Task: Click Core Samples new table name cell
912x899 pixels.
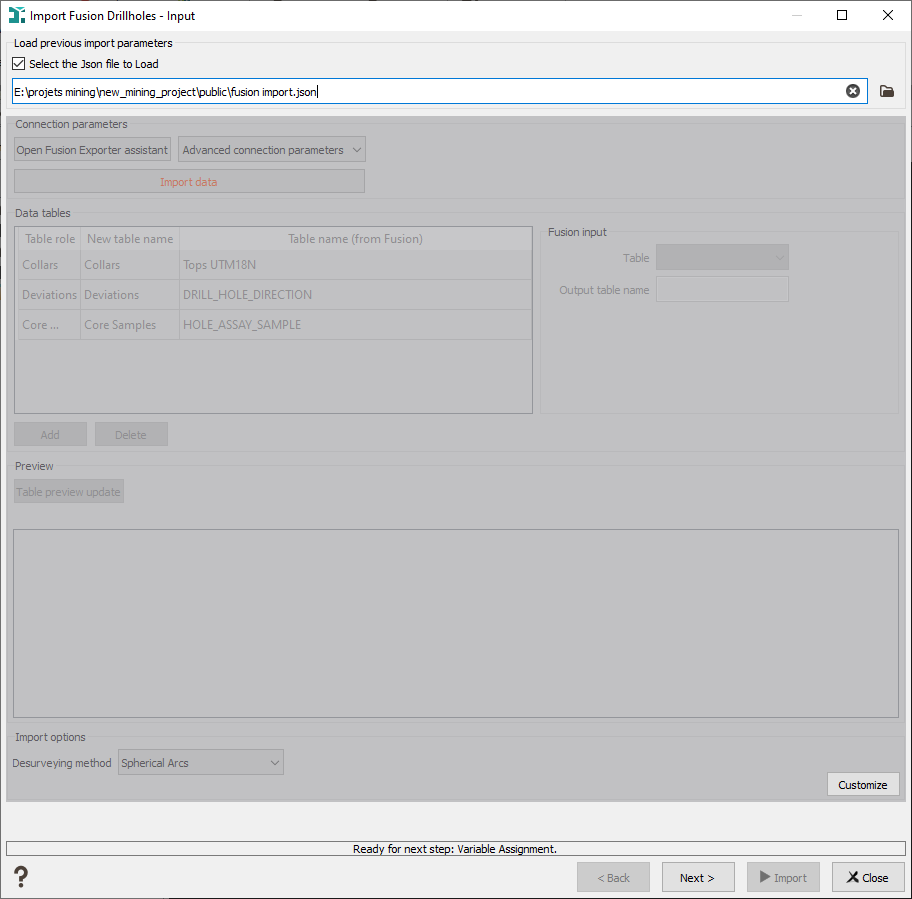Action: pos(130,324)
